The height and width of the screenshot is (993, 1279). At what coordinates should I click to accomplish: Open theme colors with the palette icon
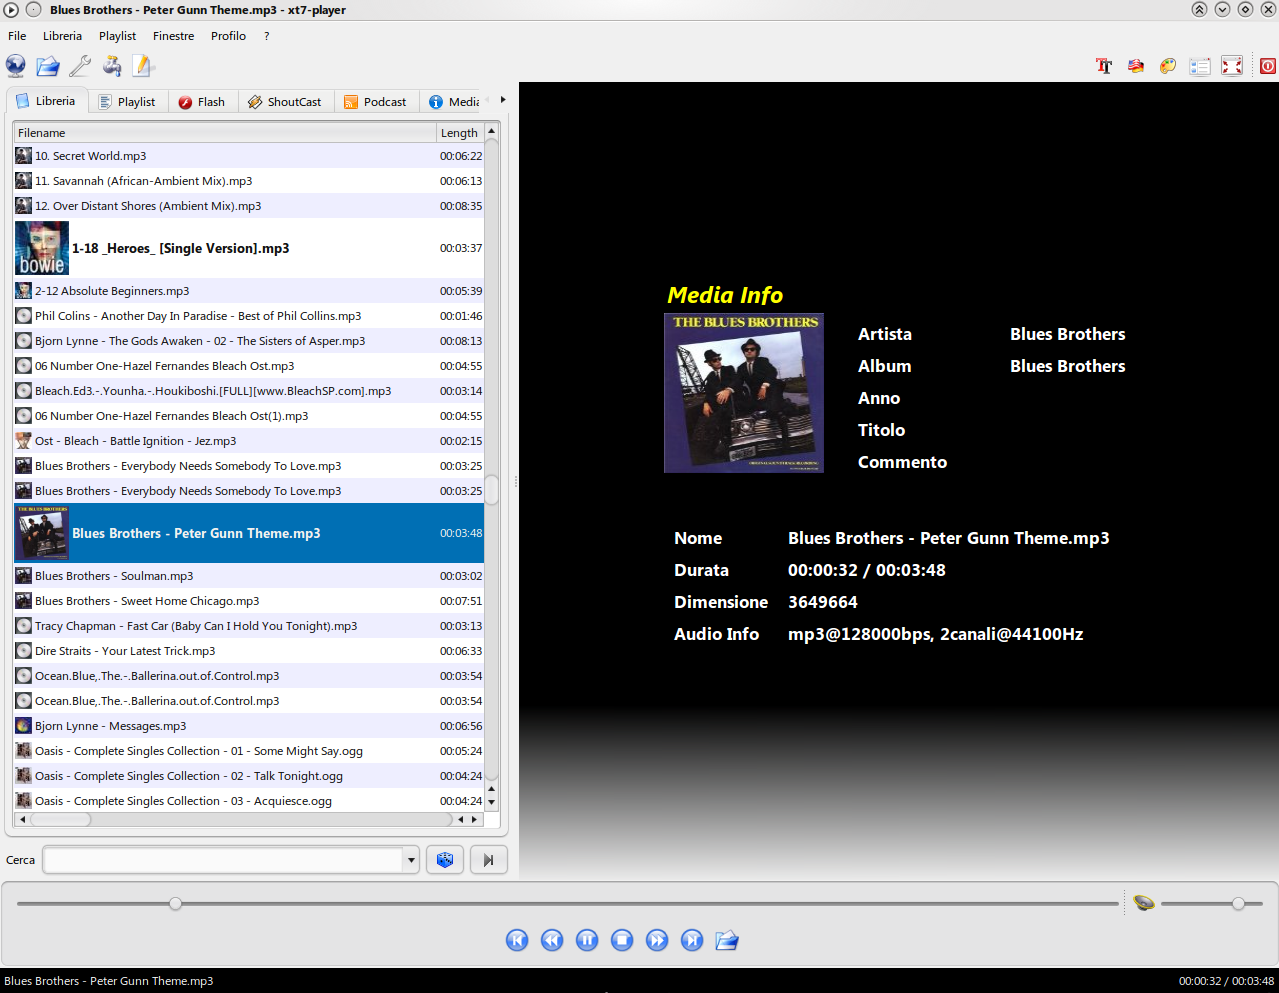[x=1168, y=66]
